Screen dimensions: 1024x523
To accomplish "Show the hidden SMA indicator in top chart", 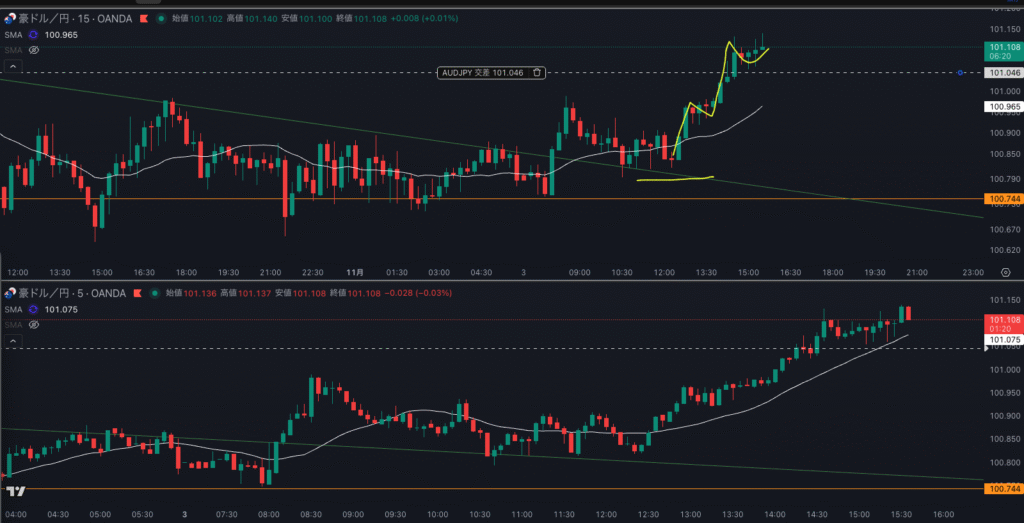I will [33, 49].
